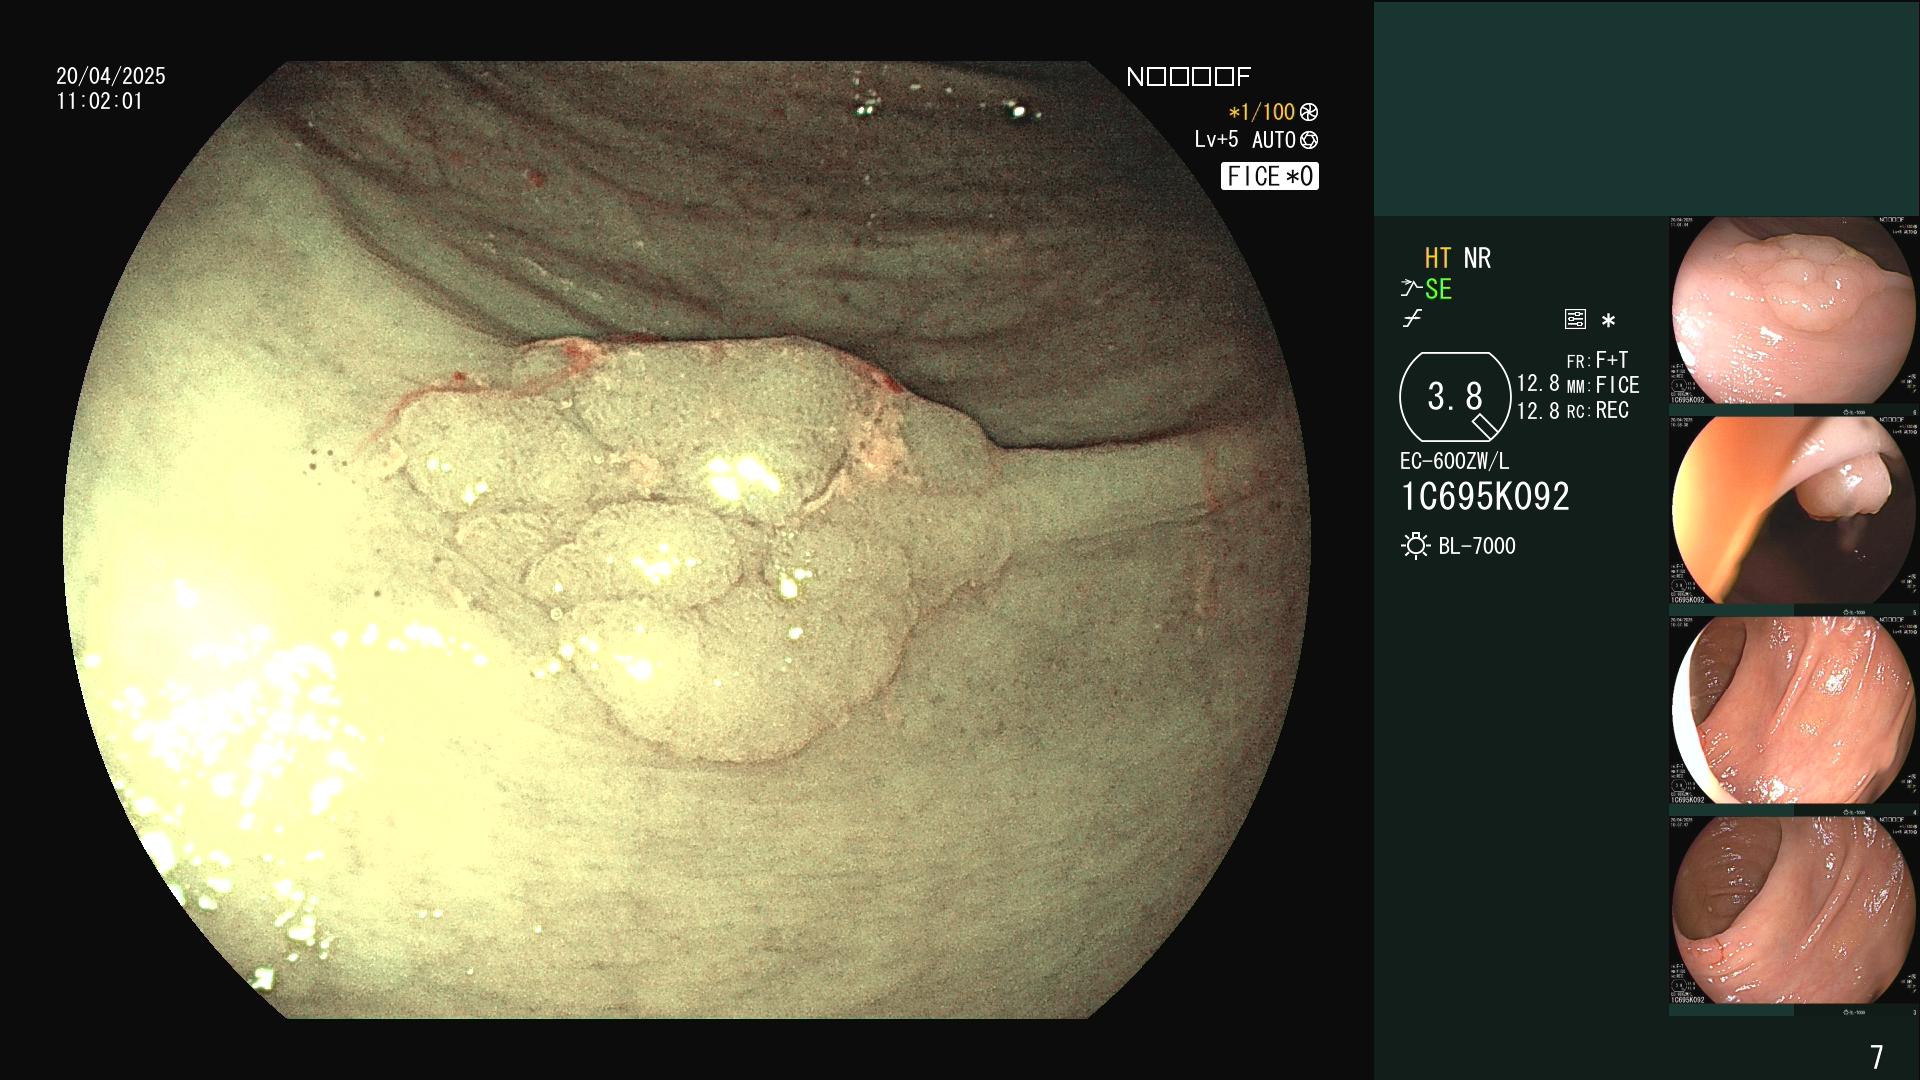Image resolution: width=1920 pixels, height=1080 pixels.
Task: Click the MM: FICE setting
Action: 1603,385
